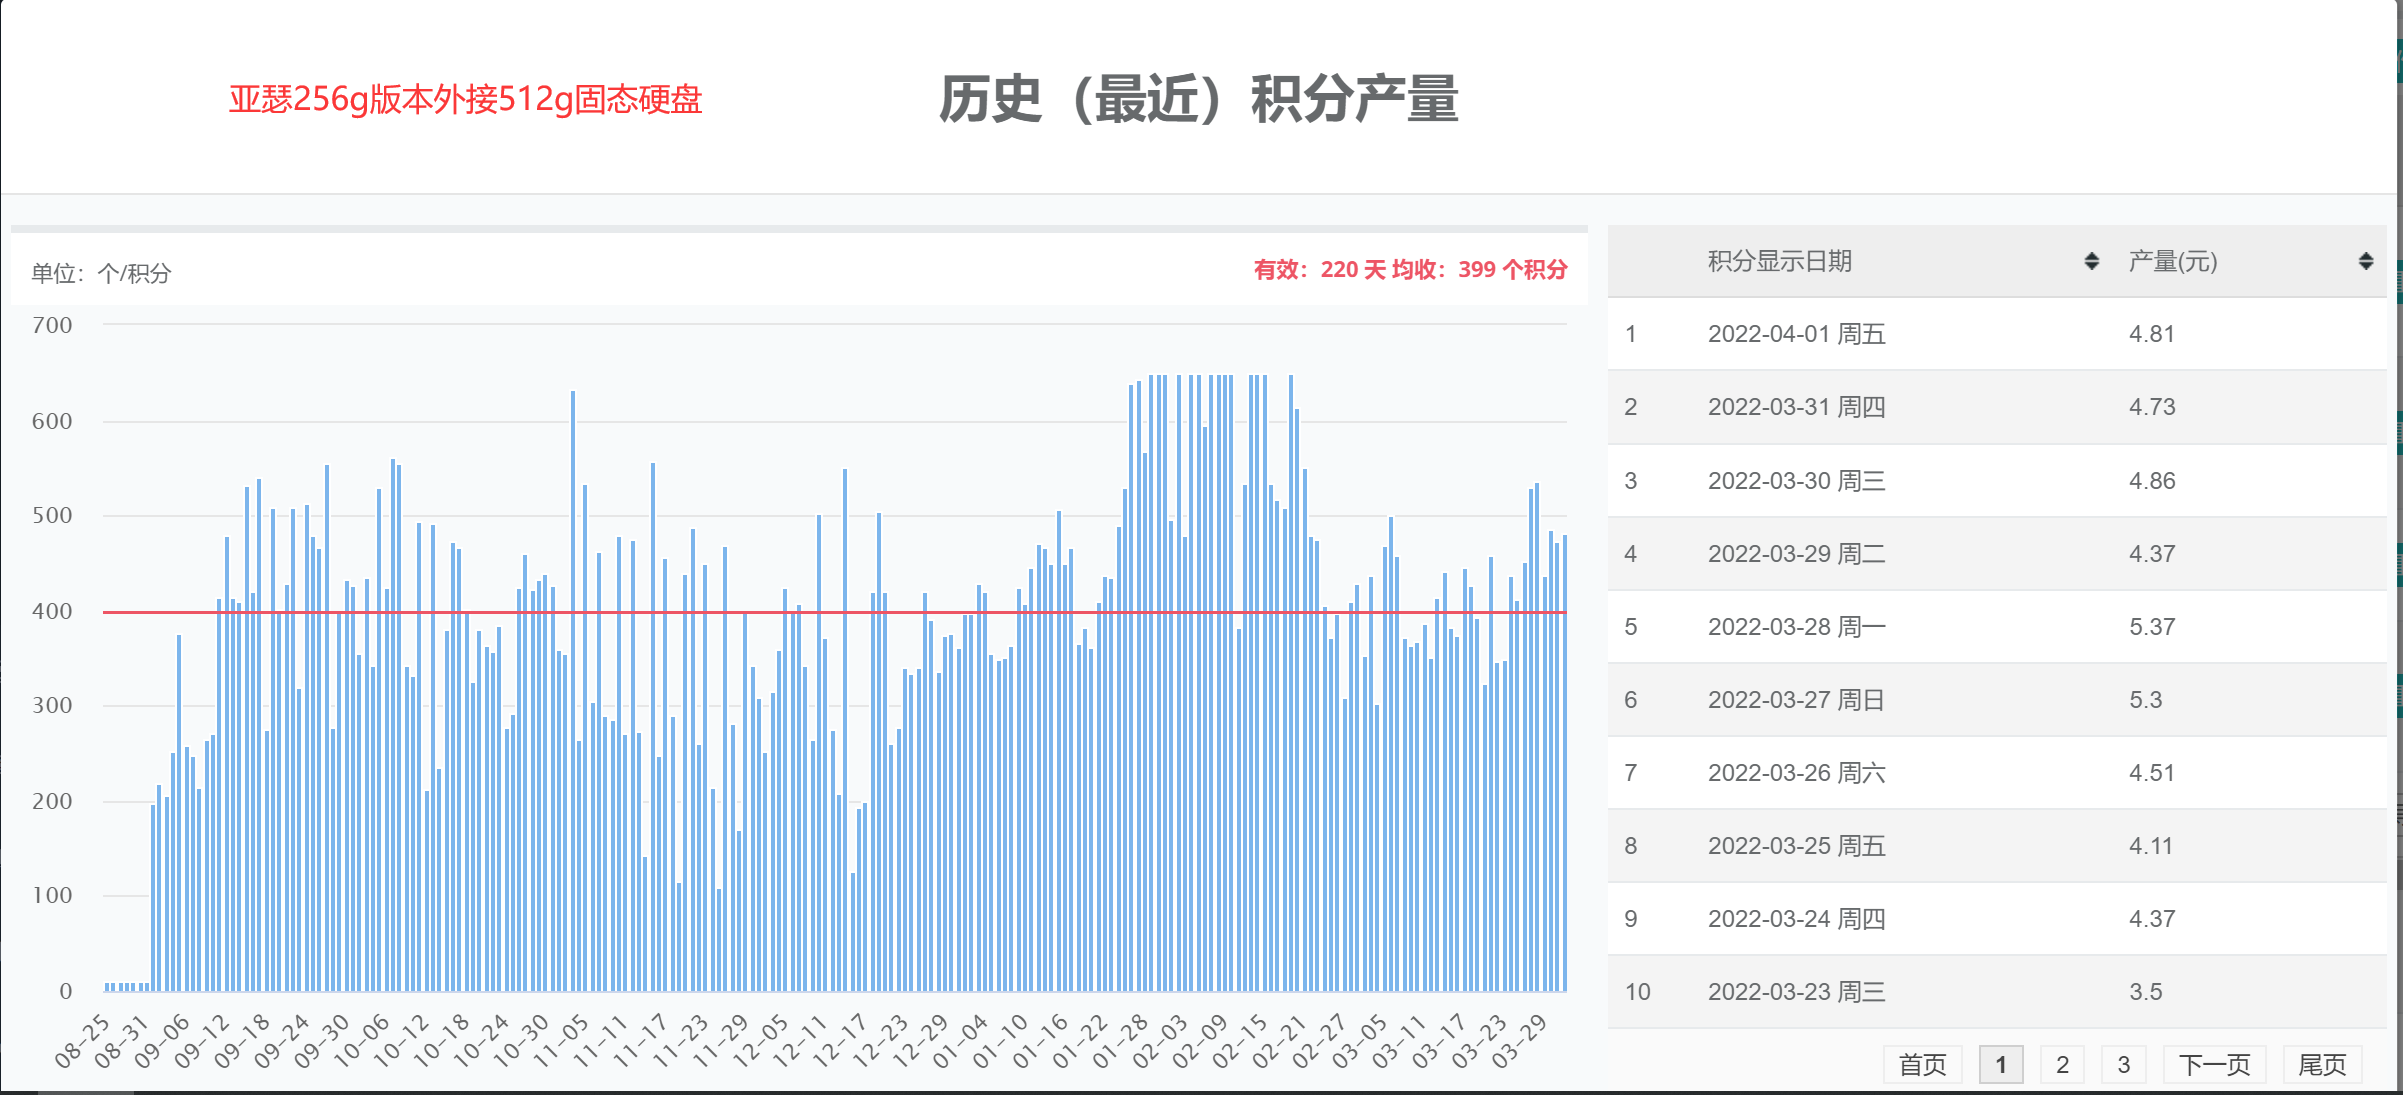Click y-axis label 400
Image resolution: width=2403 pixels, height=1095 pixels.
(x=52, y=611)
